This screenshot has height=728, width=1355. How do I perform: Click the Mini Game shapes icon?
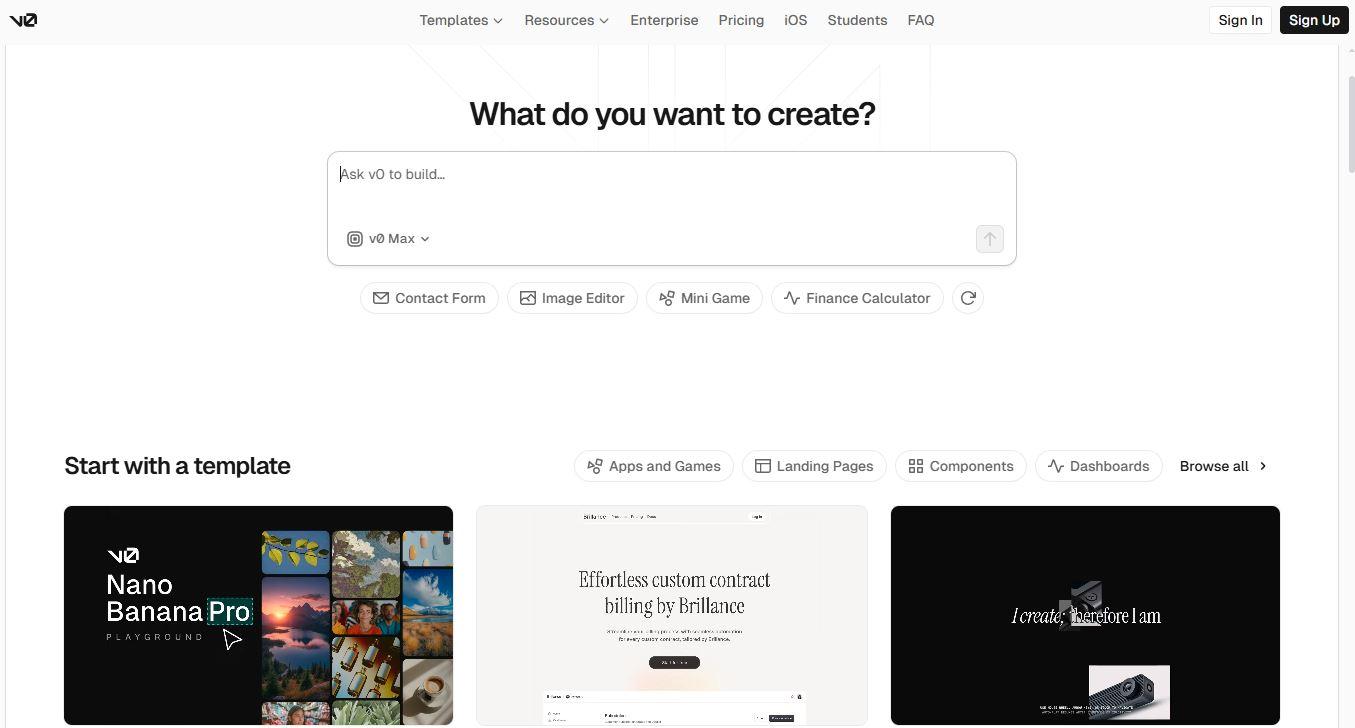pos(667,298)
